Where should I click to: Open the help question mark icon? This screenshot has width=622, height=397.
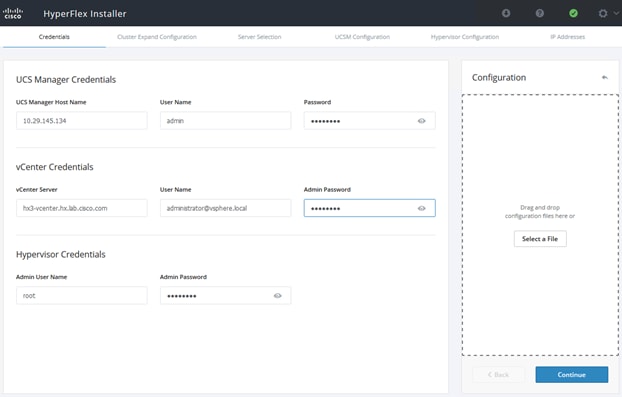click(x=539, y=13)
